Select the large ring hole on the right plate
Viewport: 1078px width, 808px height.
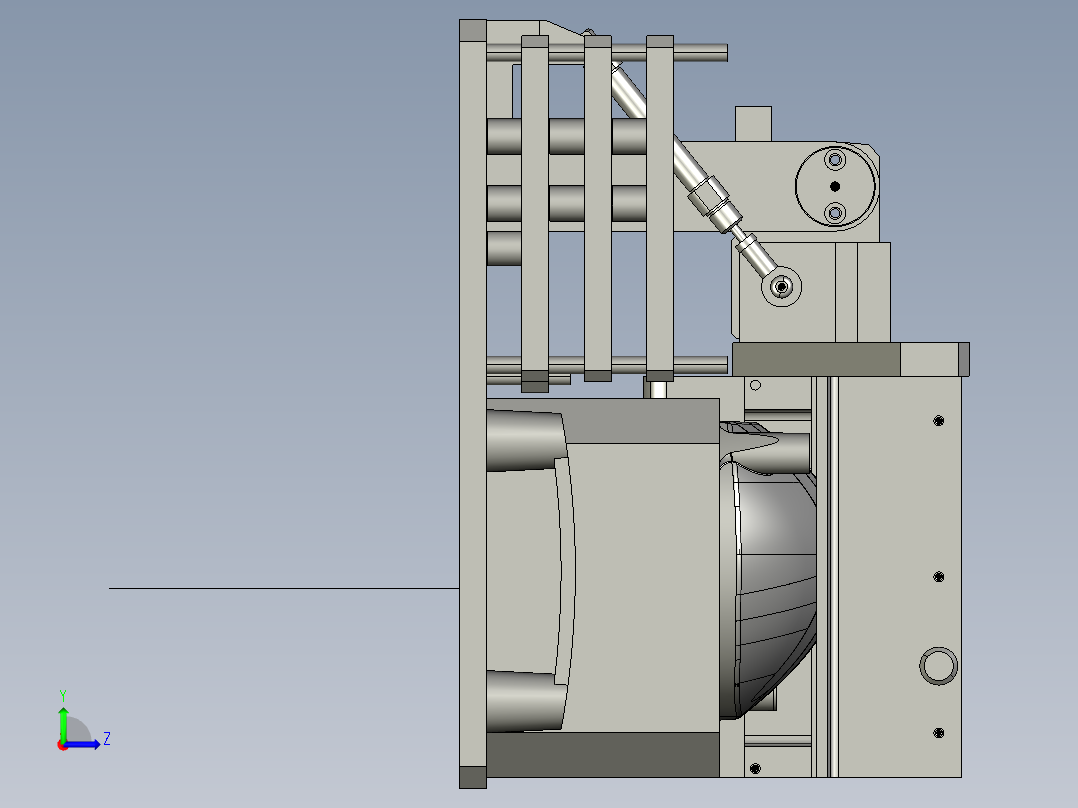[x=938, y=666]
